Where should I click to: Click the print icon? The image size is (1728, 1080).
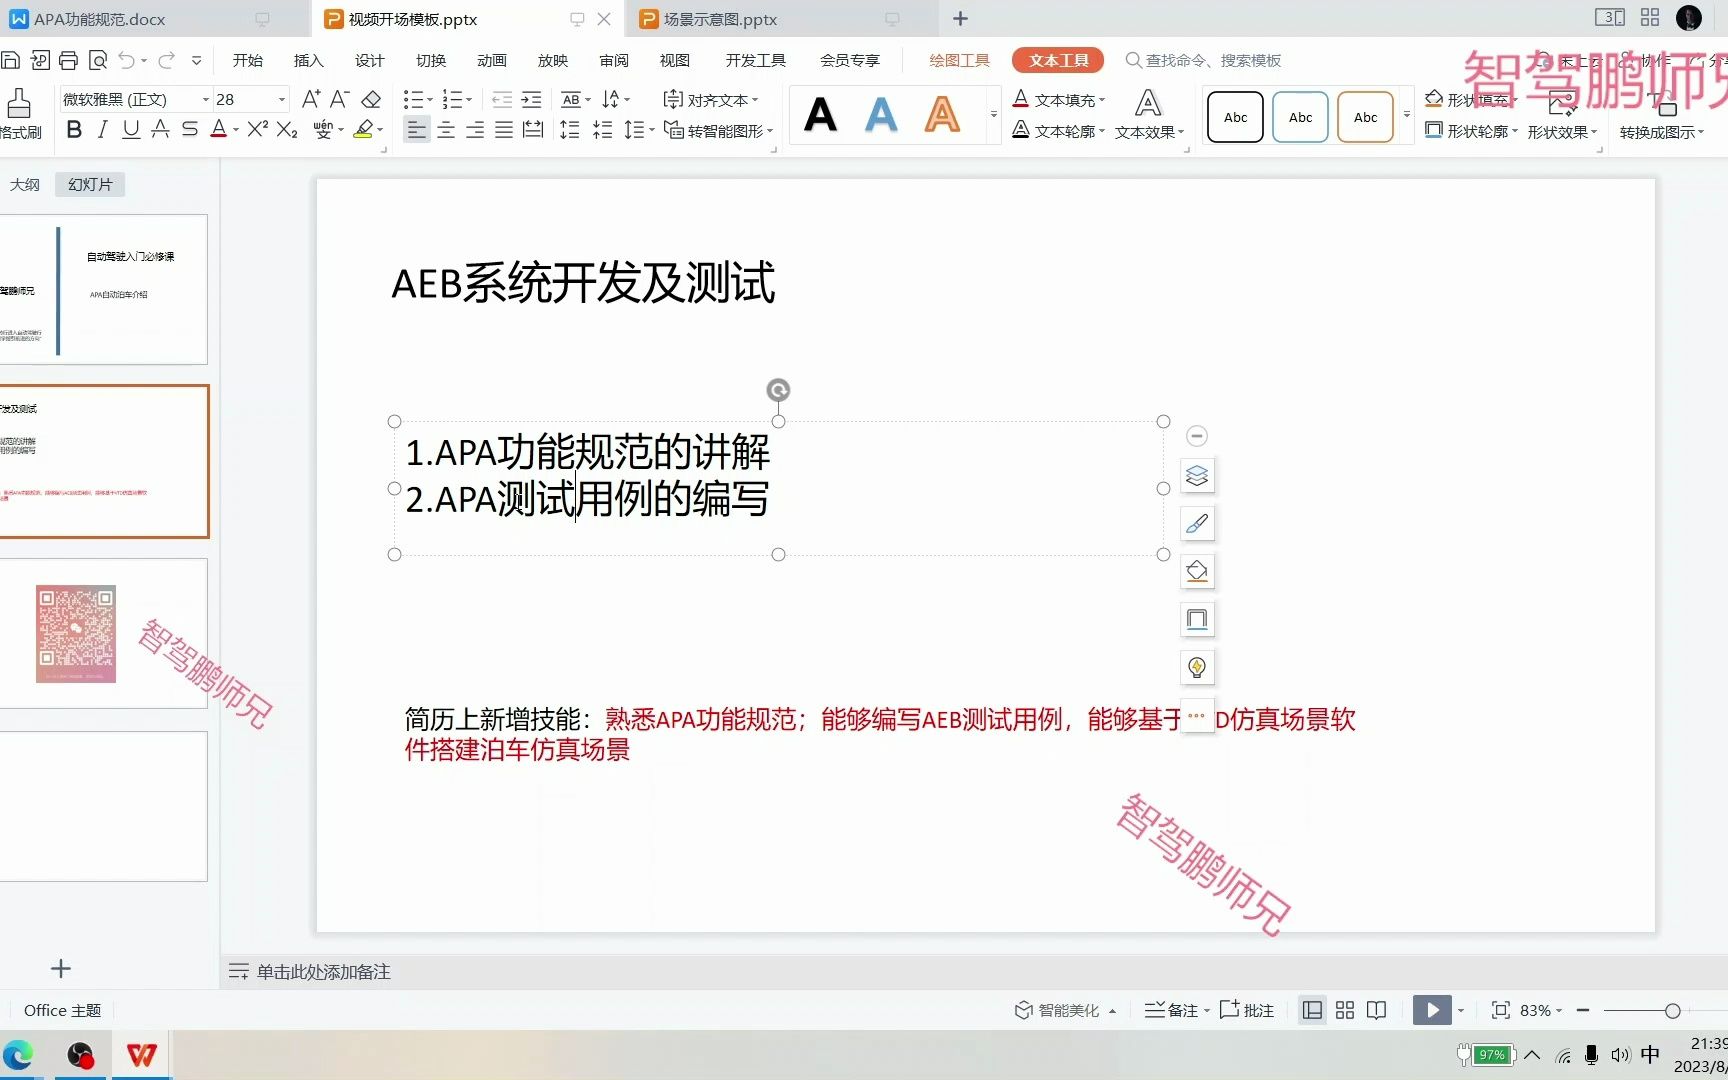[x=68, y=60]
